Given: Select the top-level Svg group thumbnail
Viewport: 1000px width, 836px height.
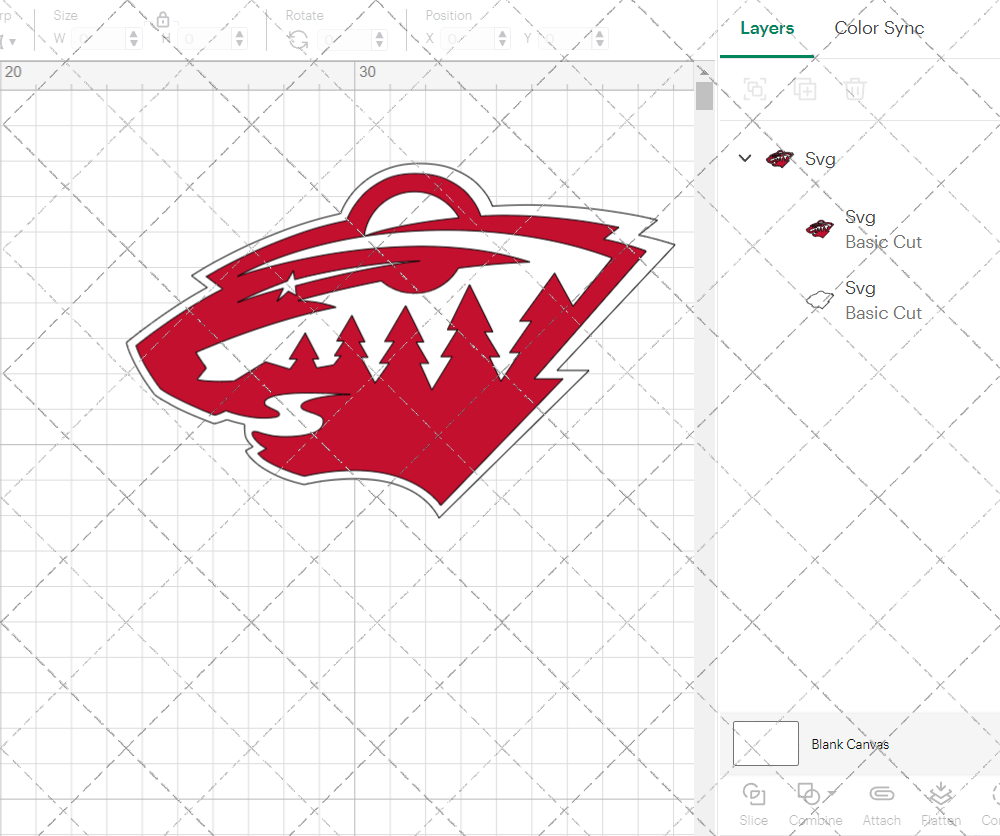Looking at the screenshot, I should (x=779, y=158).
